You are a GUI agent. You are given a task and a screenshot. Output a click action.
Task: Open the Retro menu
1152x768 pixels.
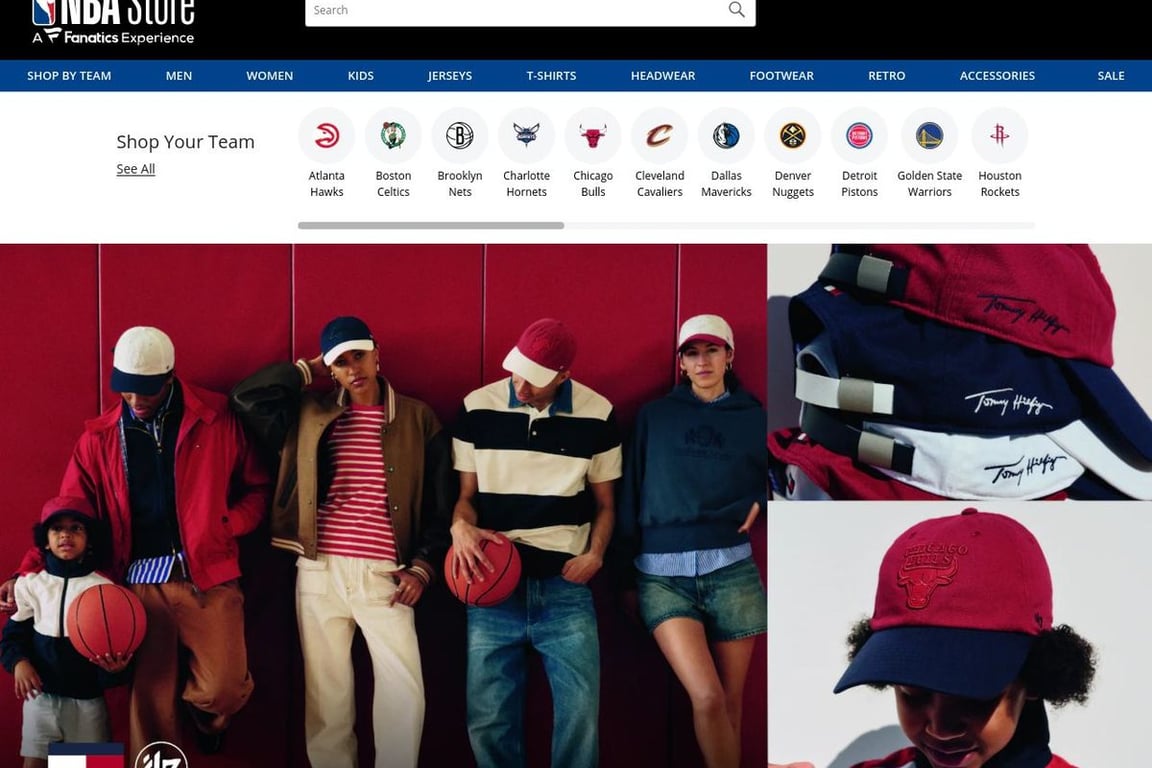click(x=887, y=76)
